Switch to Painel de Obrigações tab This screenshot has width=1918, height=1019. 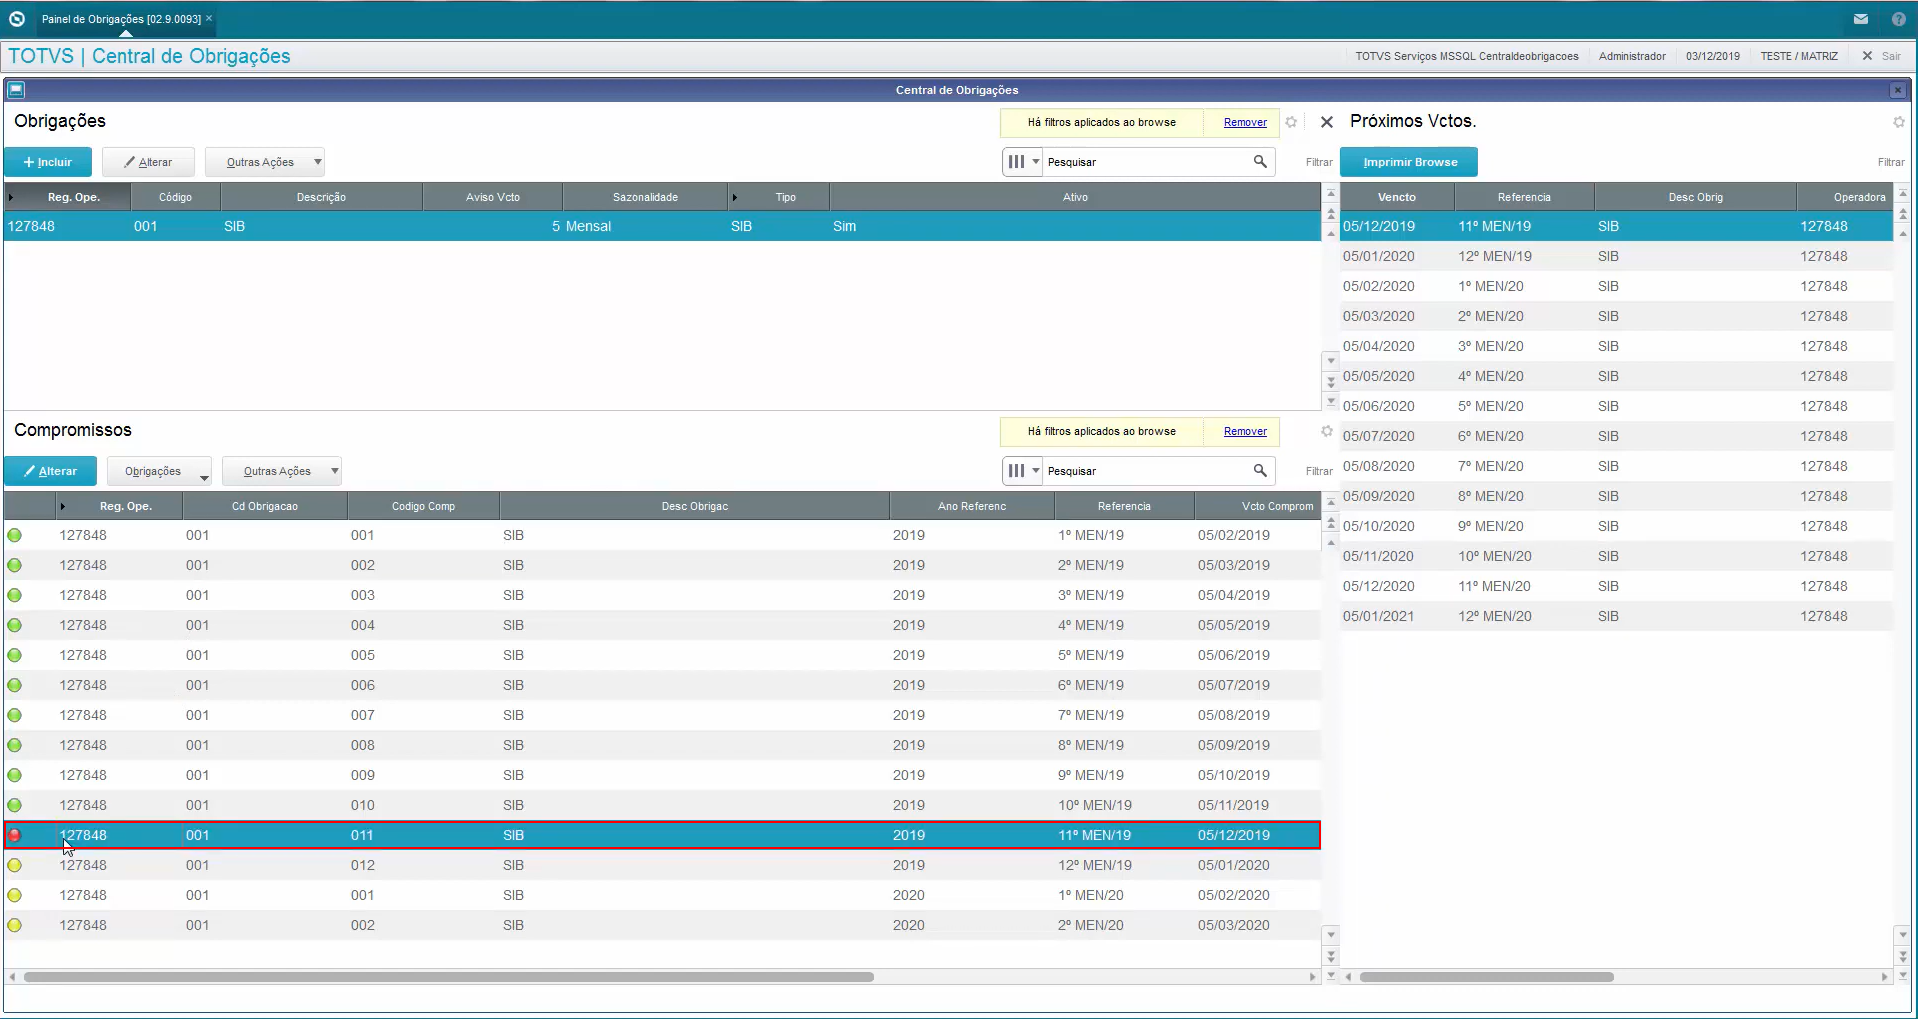click(x=121, y=19)
